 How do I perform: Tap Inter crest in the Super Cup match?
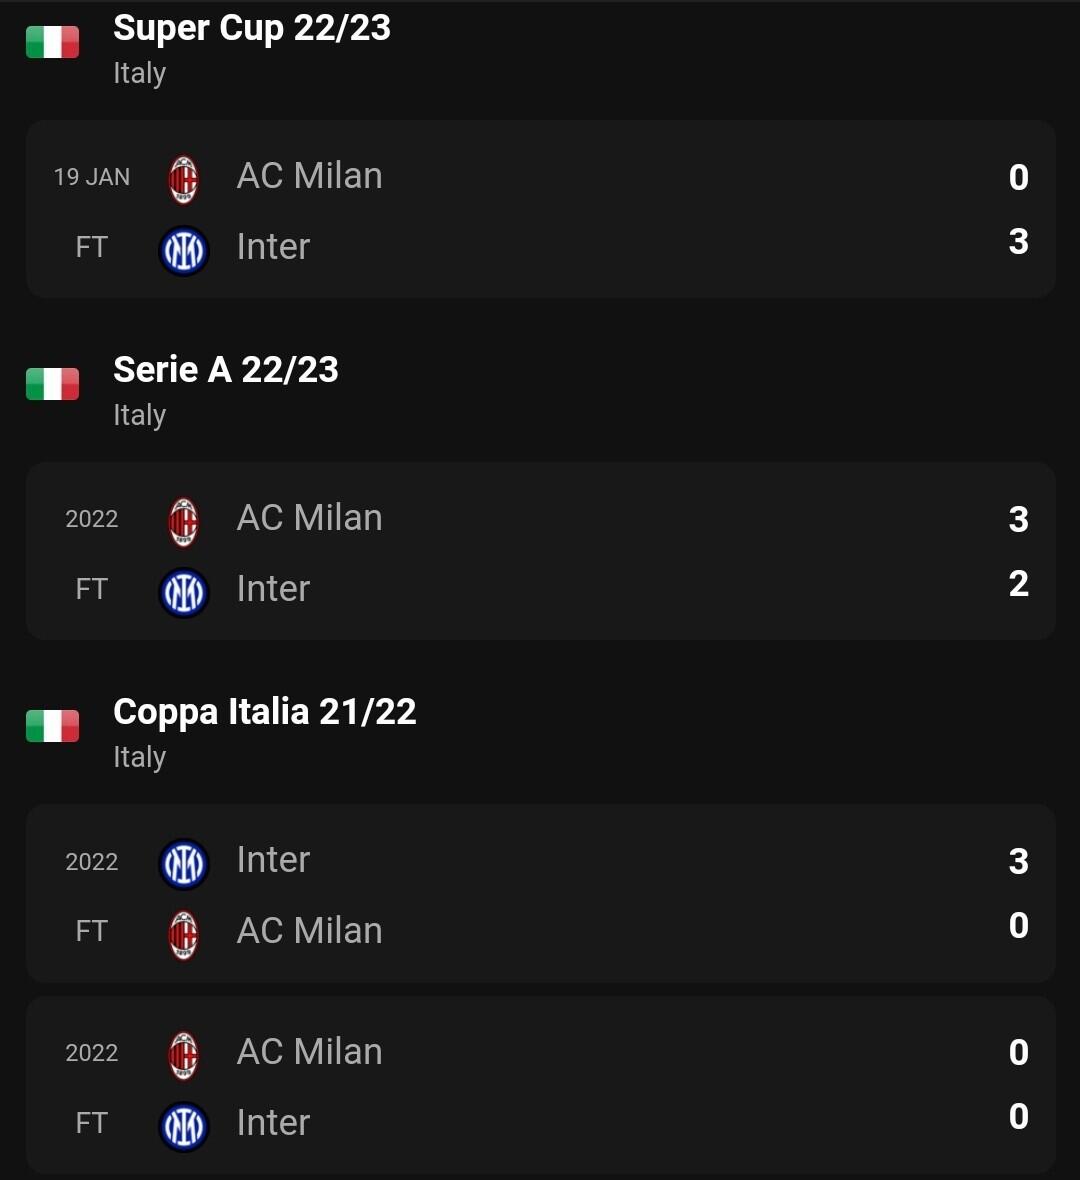[184, 250]
